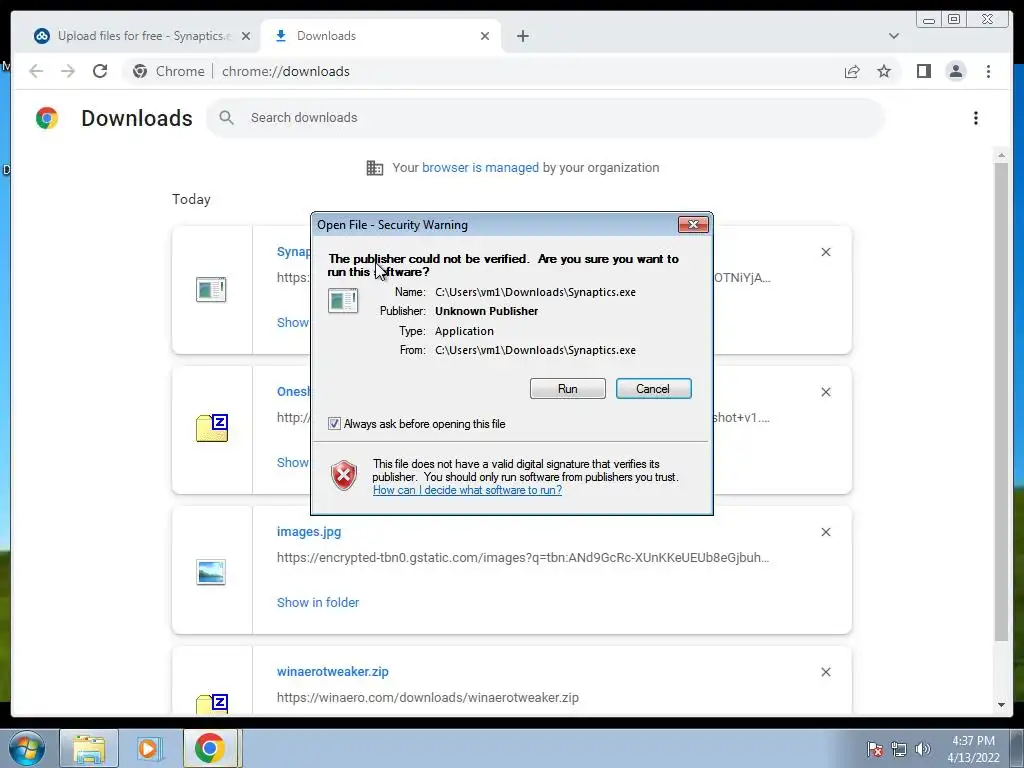The width and height of the screenshot is (1024, 768).
Task: Toggle Chrome side panel icon
Action: [x=923, y=71]
